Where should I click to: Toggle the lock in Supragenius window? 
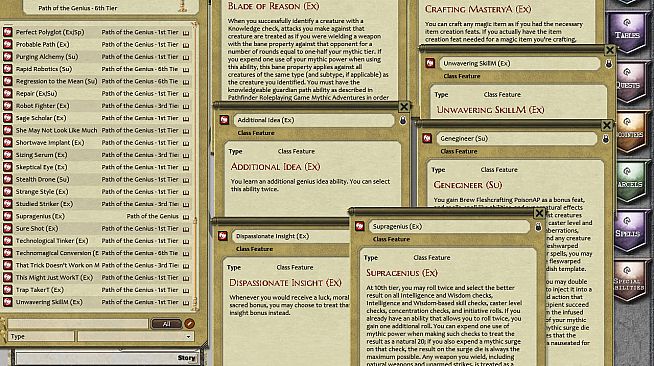(538, 227)
